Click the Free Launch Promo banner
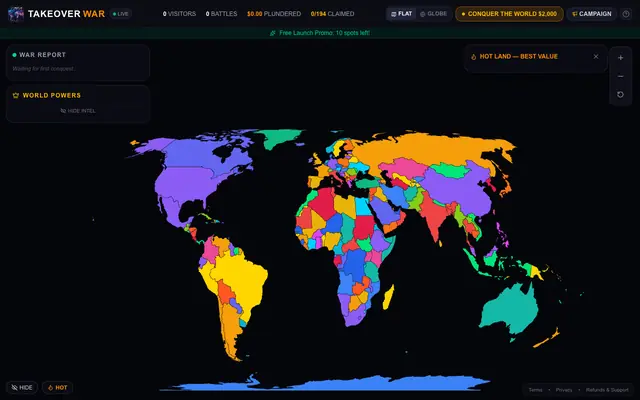Image resolution: width=640 pixels, height=400 pixels. click(x=320, y=33)
